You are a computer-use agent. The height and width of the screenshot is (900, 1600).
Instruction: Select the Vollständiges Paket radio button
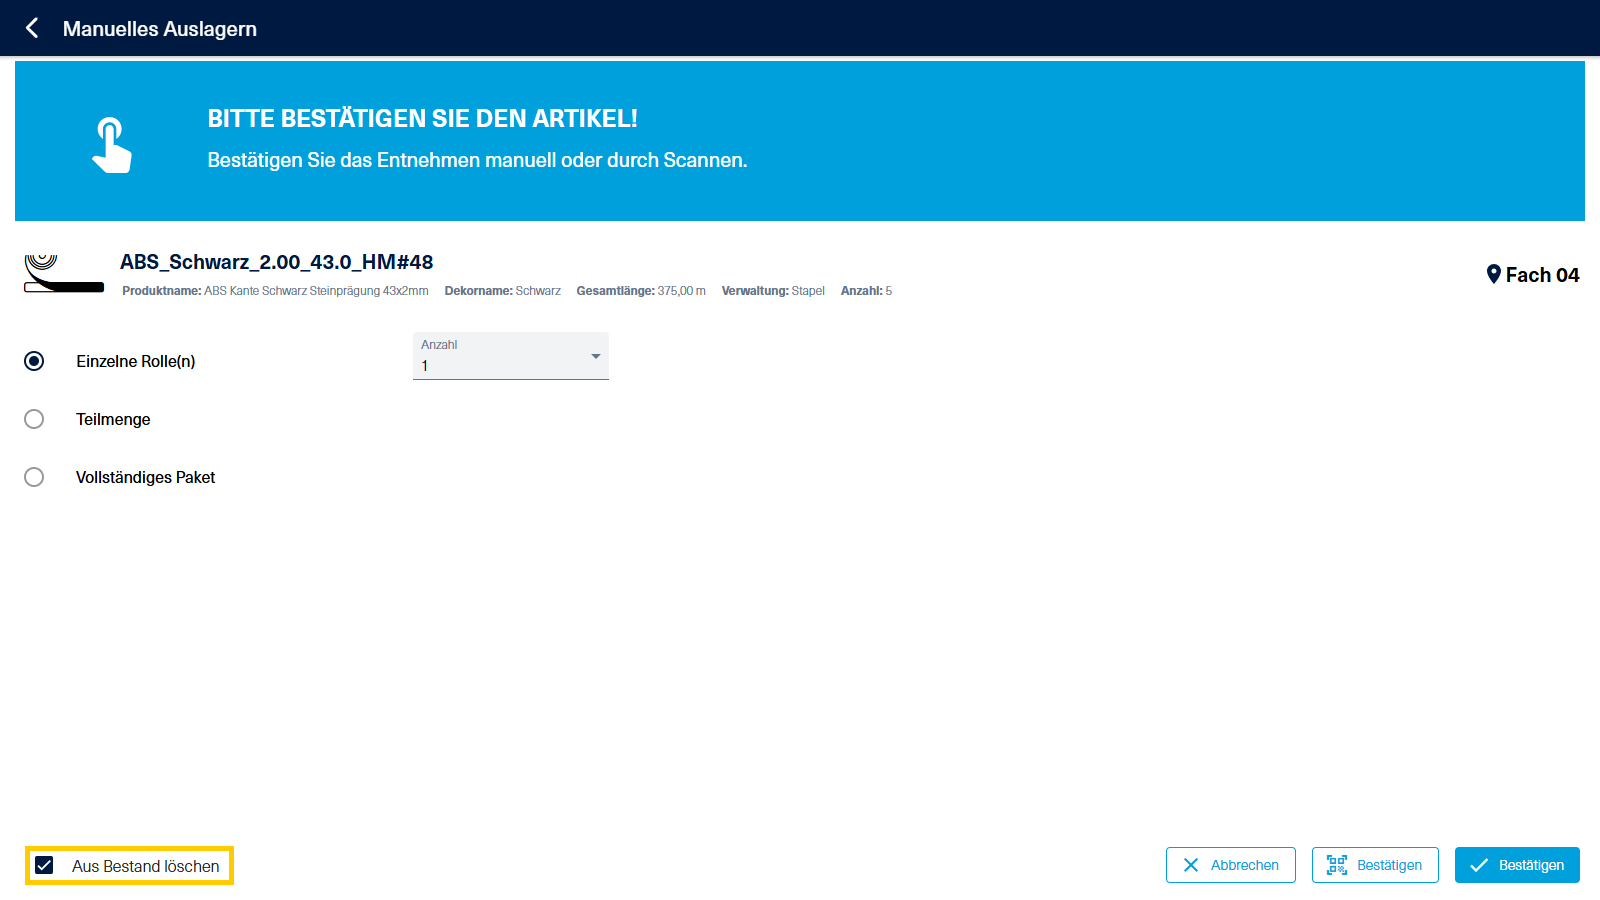pos(34,477)
